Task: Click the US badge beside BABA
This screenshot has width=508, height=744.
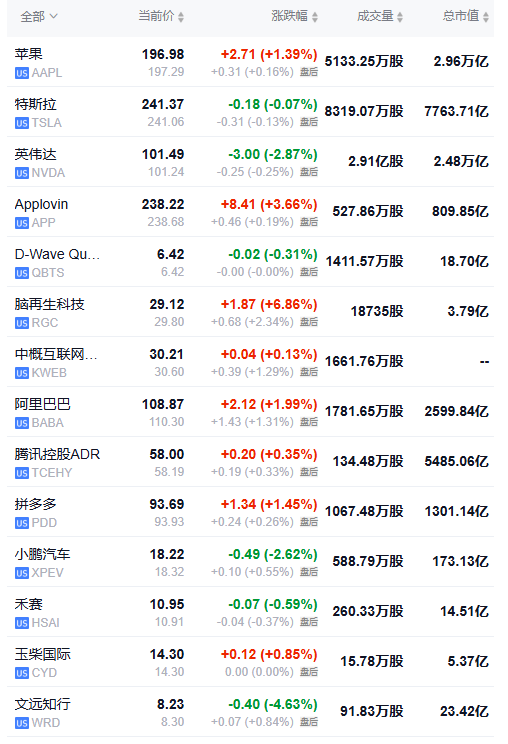Action: pyautogui.click(x=22, y=423)
